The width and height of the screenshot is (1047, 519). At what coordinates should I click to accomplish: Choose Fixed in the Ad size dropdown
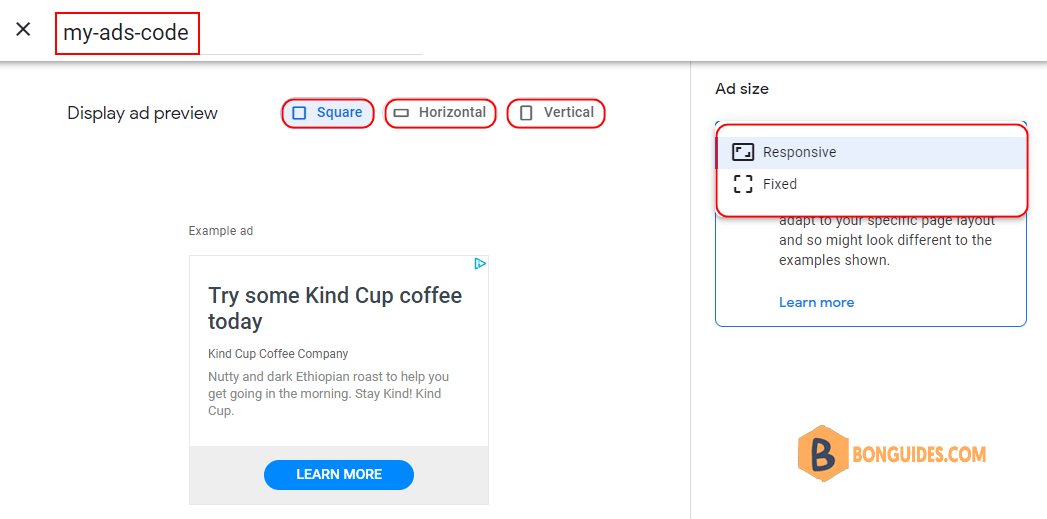pyautogui.click(x=871, y=184)
